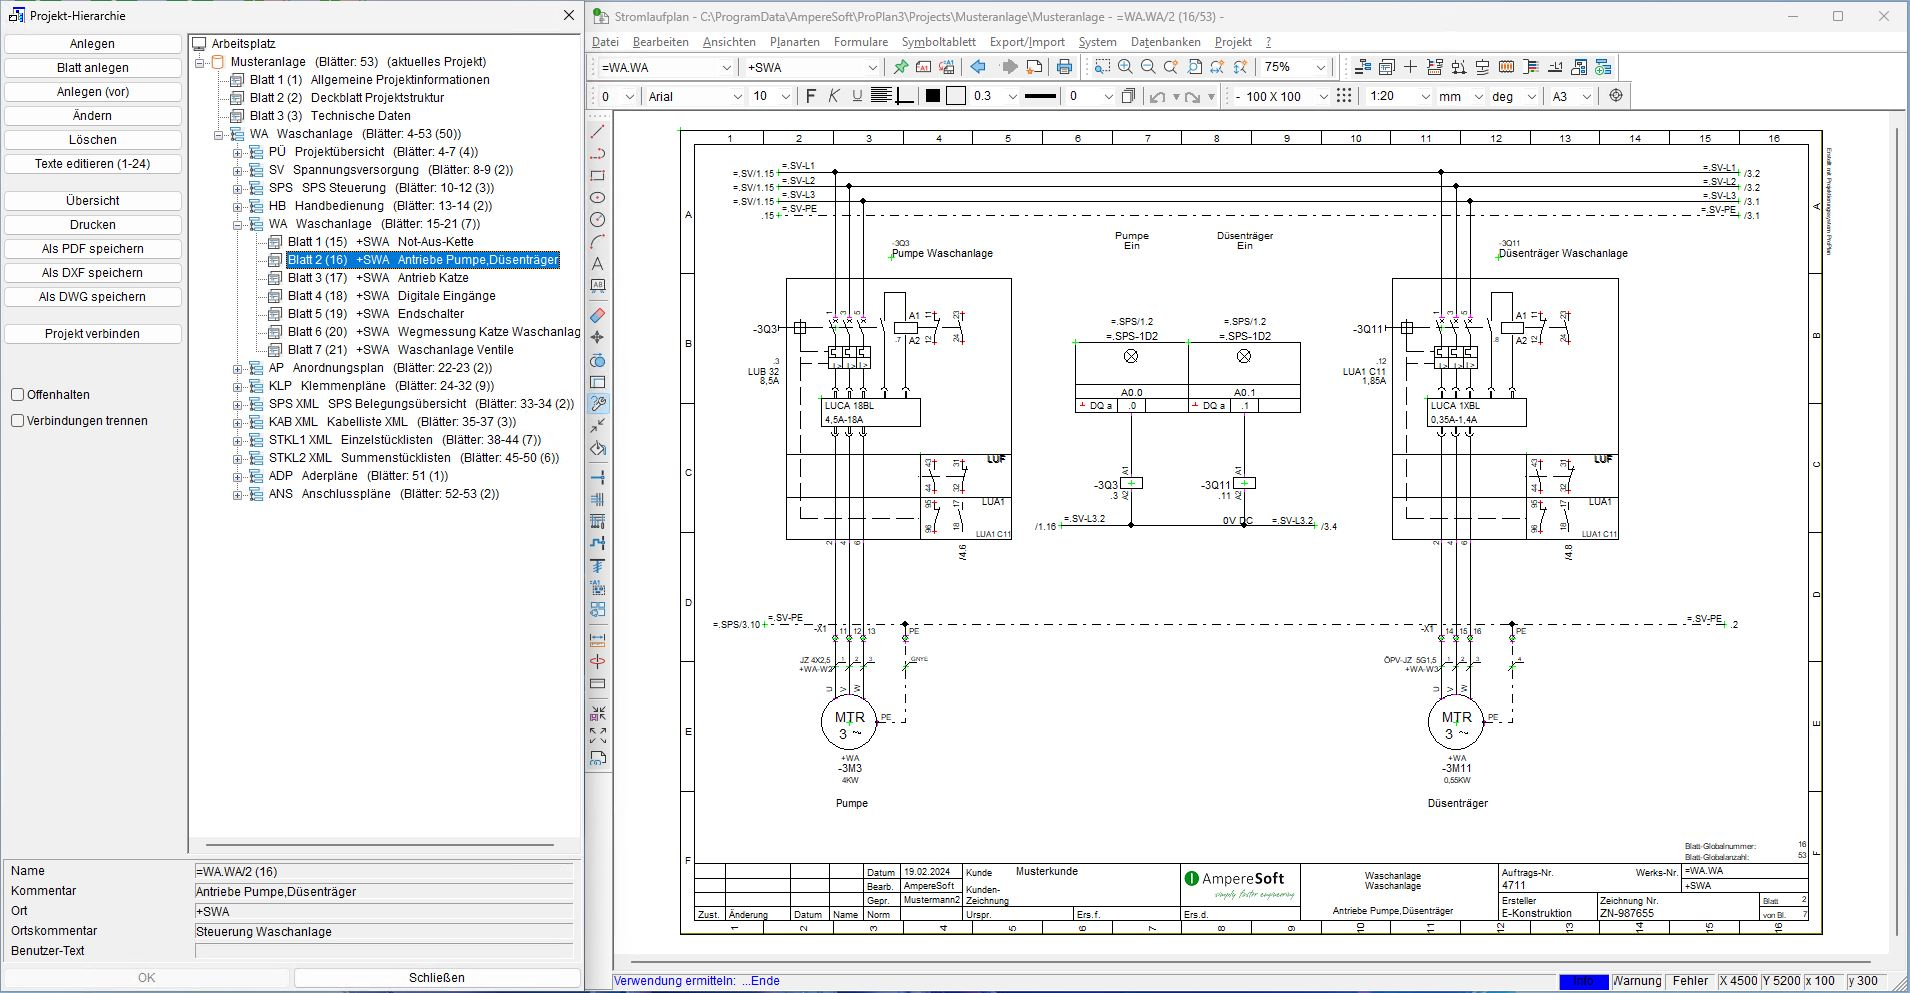
Task: Toggle the Verbindungen trennen checkbox
Action: [x=18, y=421]
